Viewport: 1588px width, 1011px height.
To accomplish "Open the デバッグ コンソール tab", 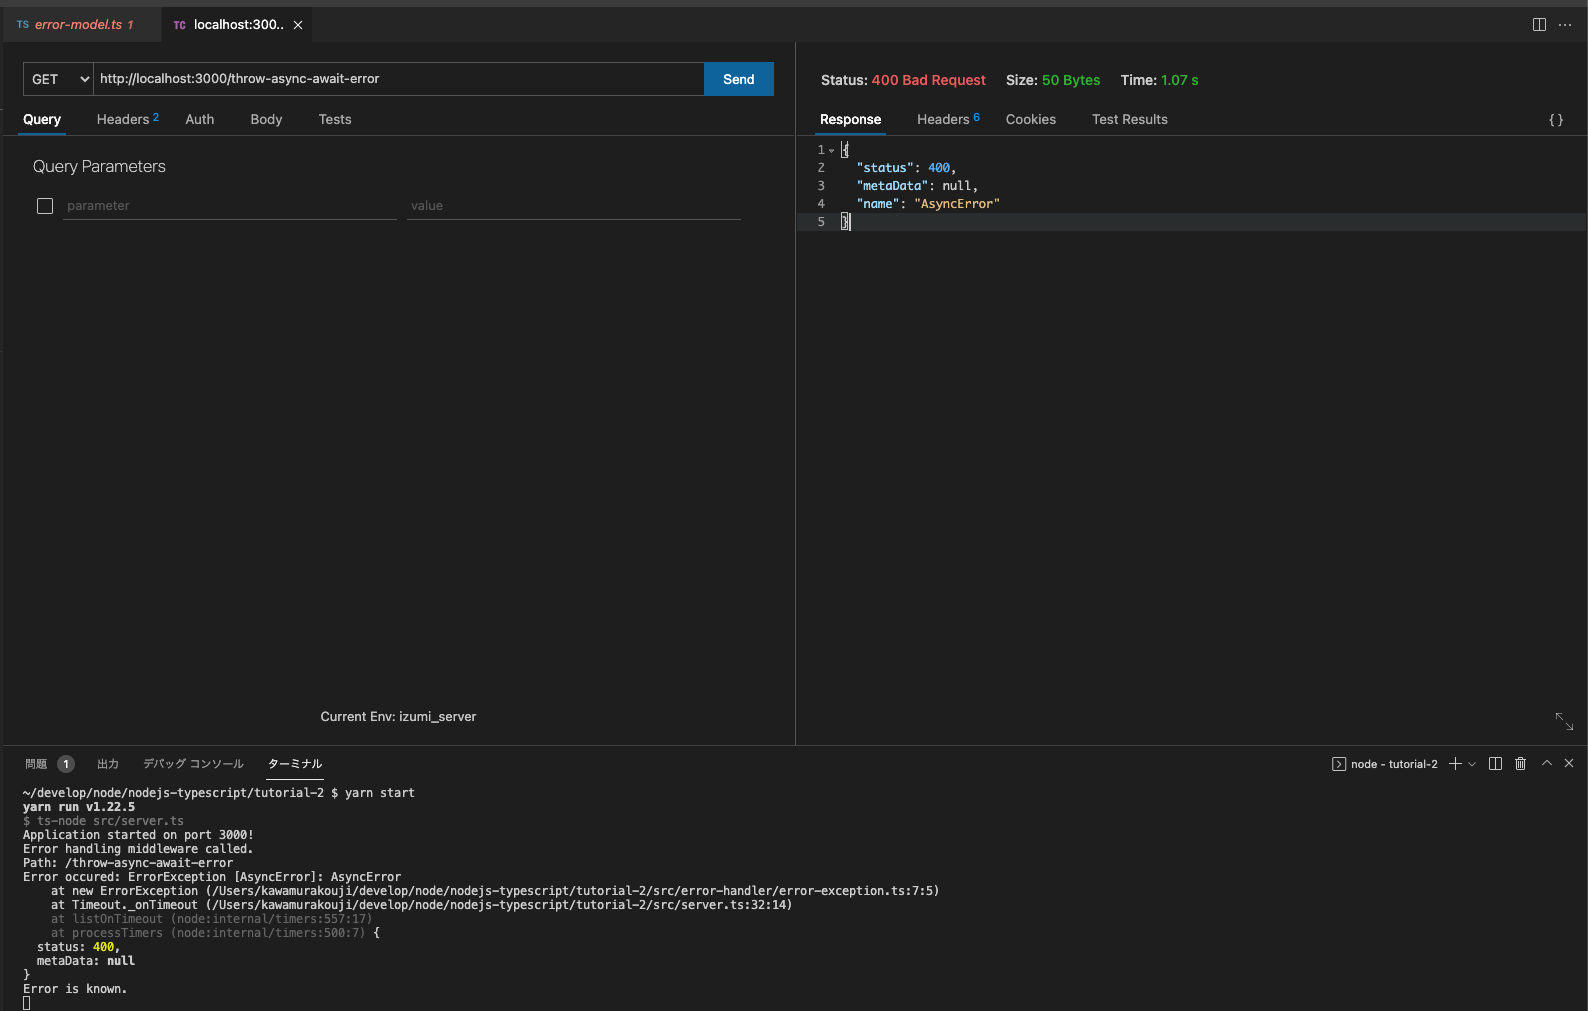I will click(x=193, y=764).
